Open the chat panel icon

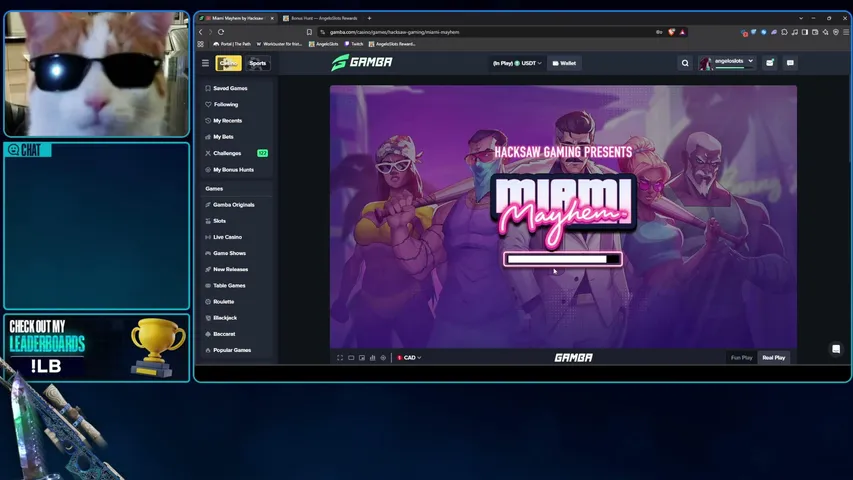coord(790,63)
